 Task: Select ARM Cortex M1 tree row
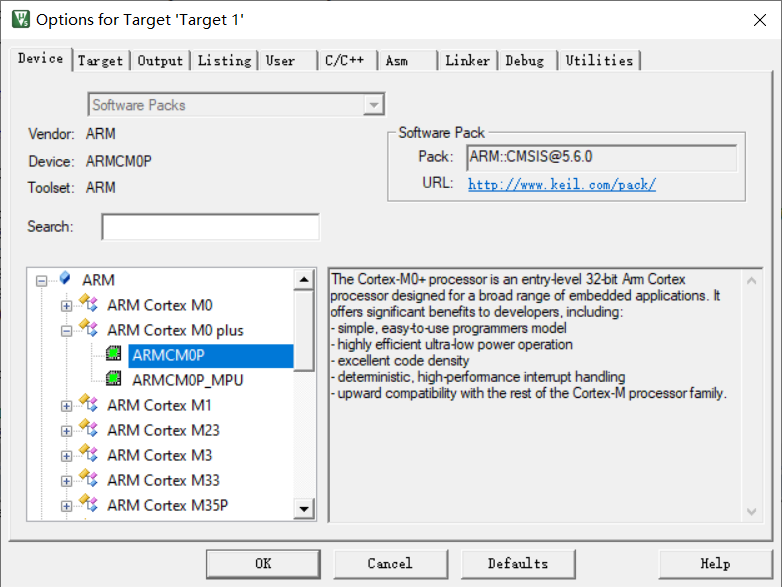pyautogui.click(x=159, y=406)
